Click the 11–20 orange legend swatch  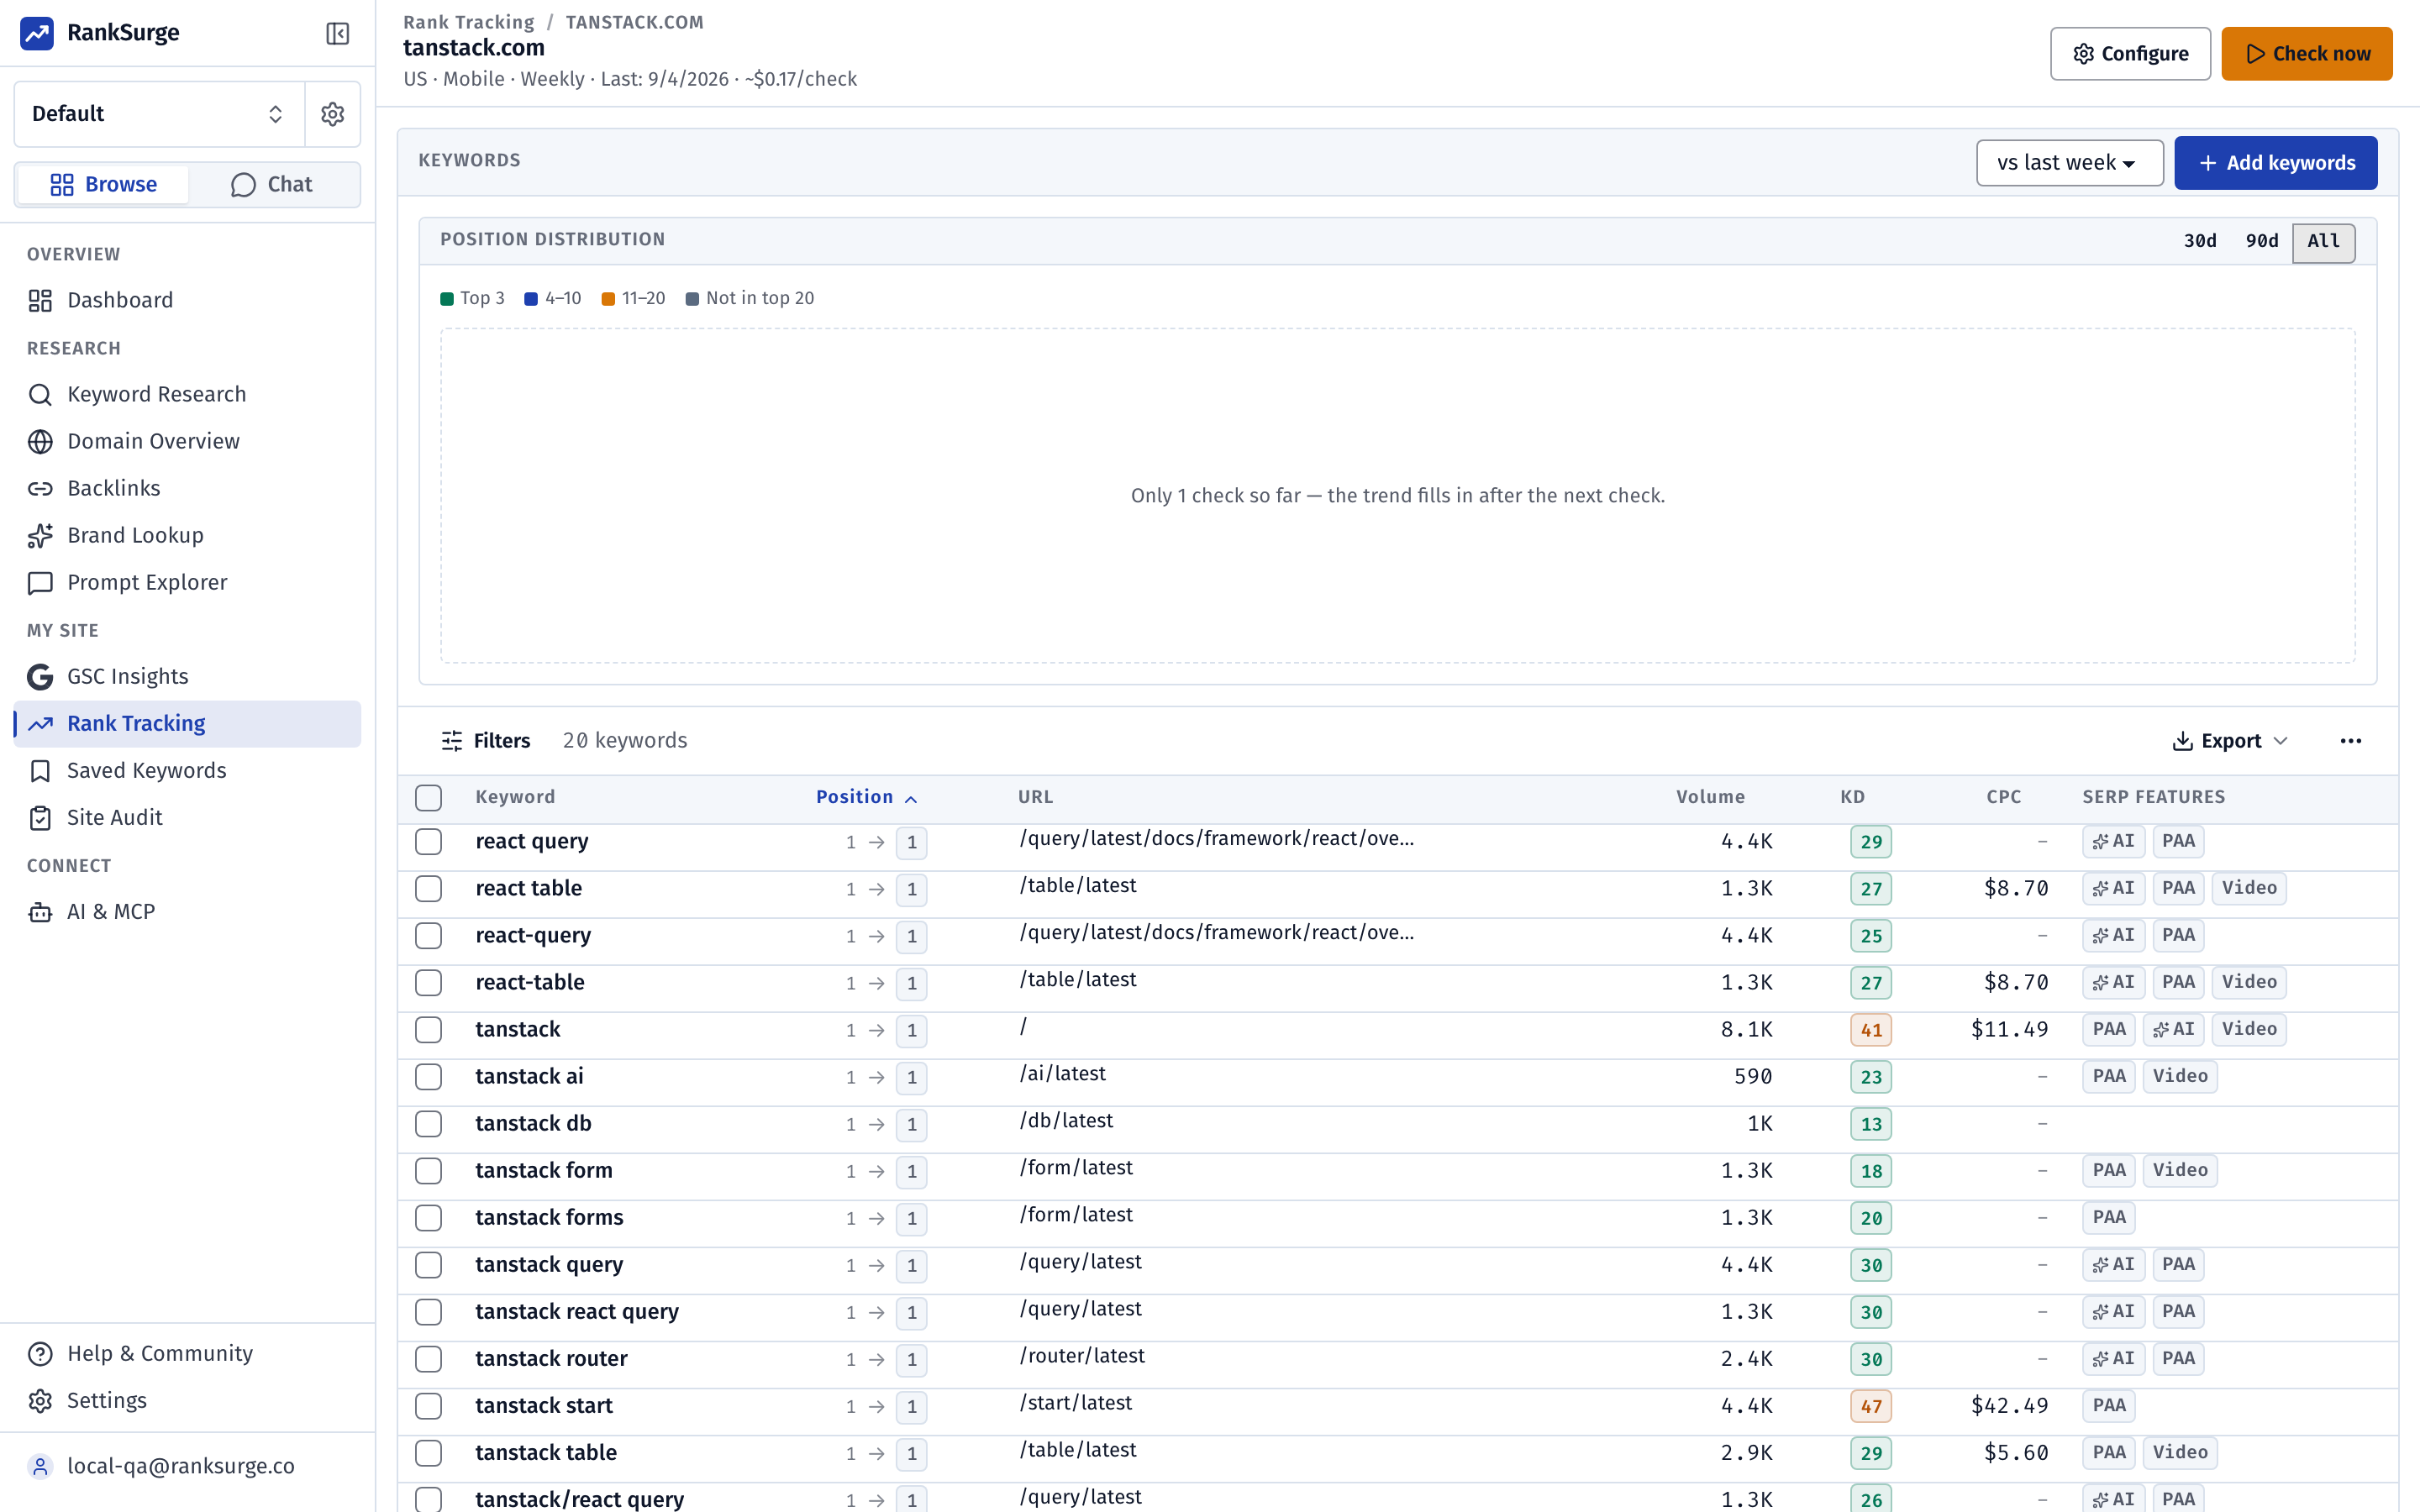click(608, 298)
